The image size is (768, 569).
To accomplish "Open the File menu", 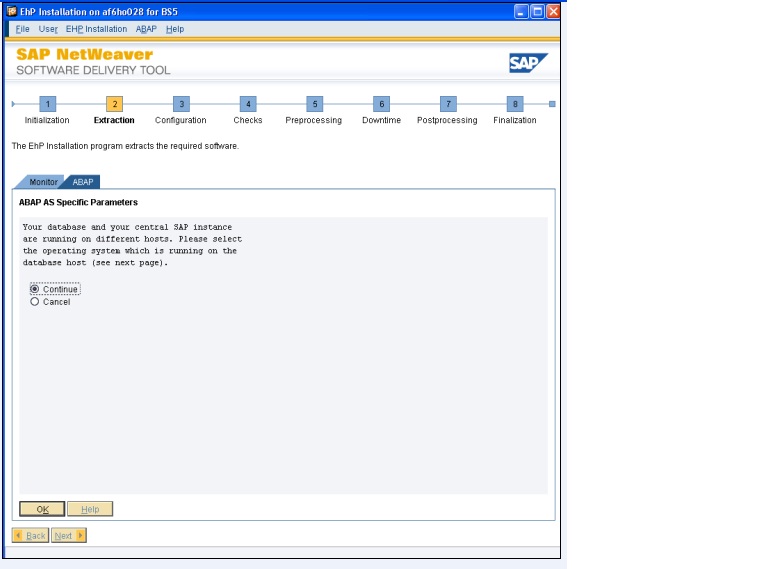I will 23,29.
